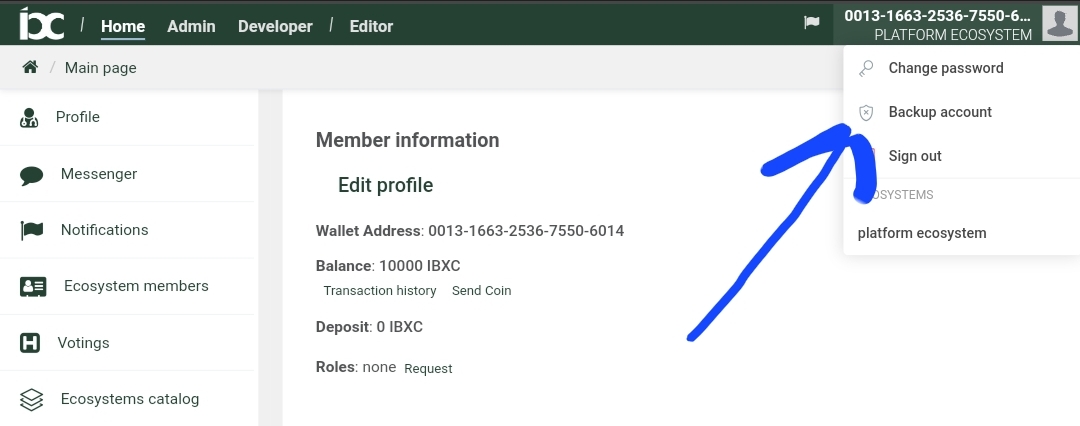
Task: Click the Messenger speech bubble icon
Action: click(32, 175)
